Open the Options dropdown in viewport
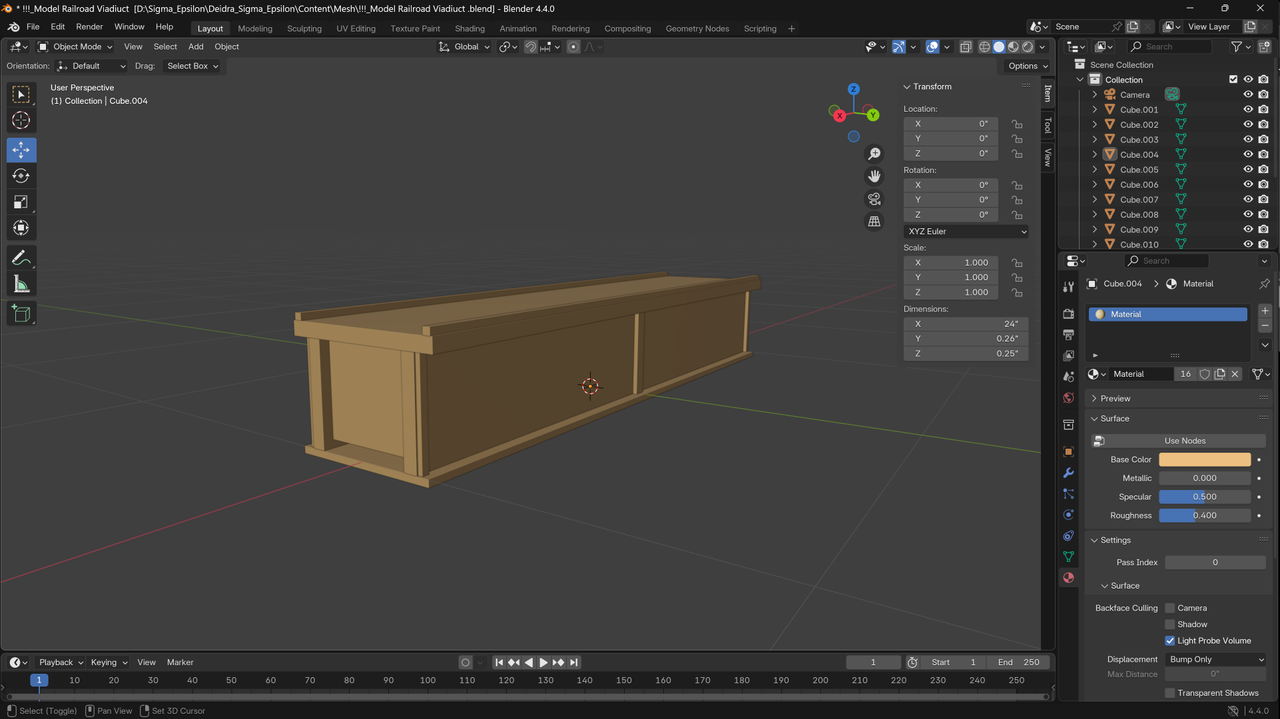 (x=1027, y=66)
